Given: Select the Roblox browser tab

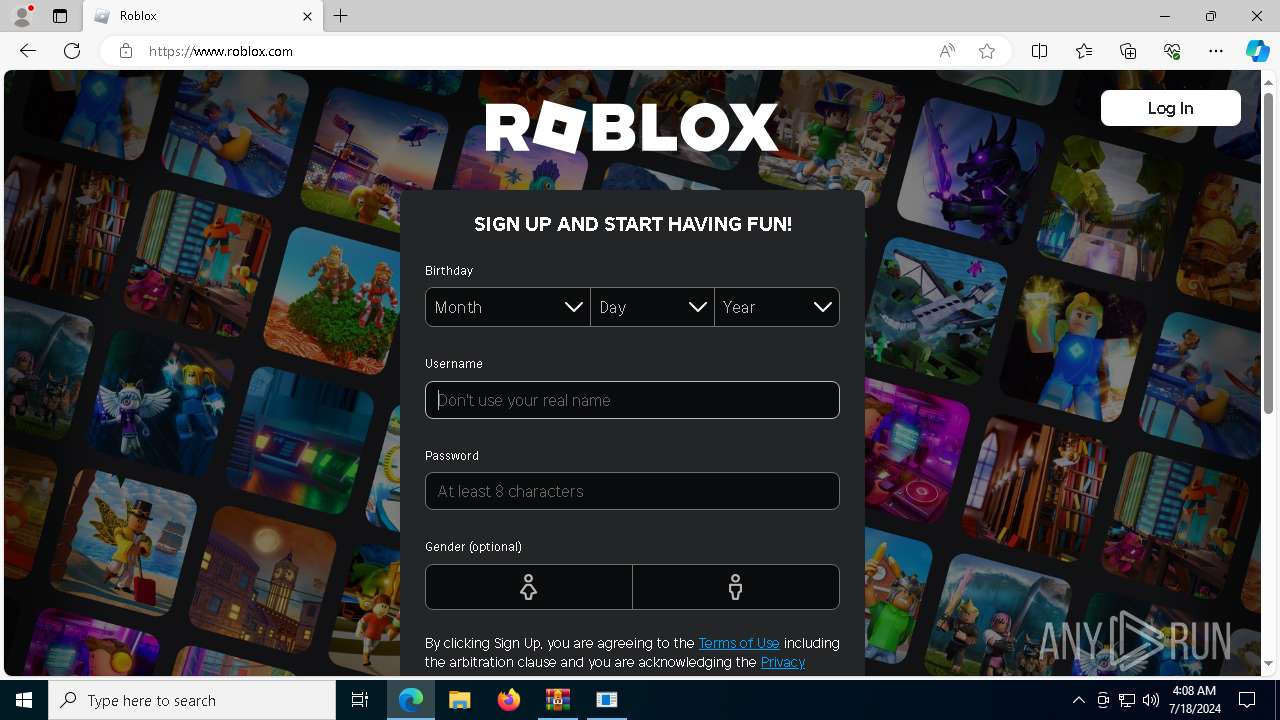Looking at the screenshot, I should tap(203, 16).
